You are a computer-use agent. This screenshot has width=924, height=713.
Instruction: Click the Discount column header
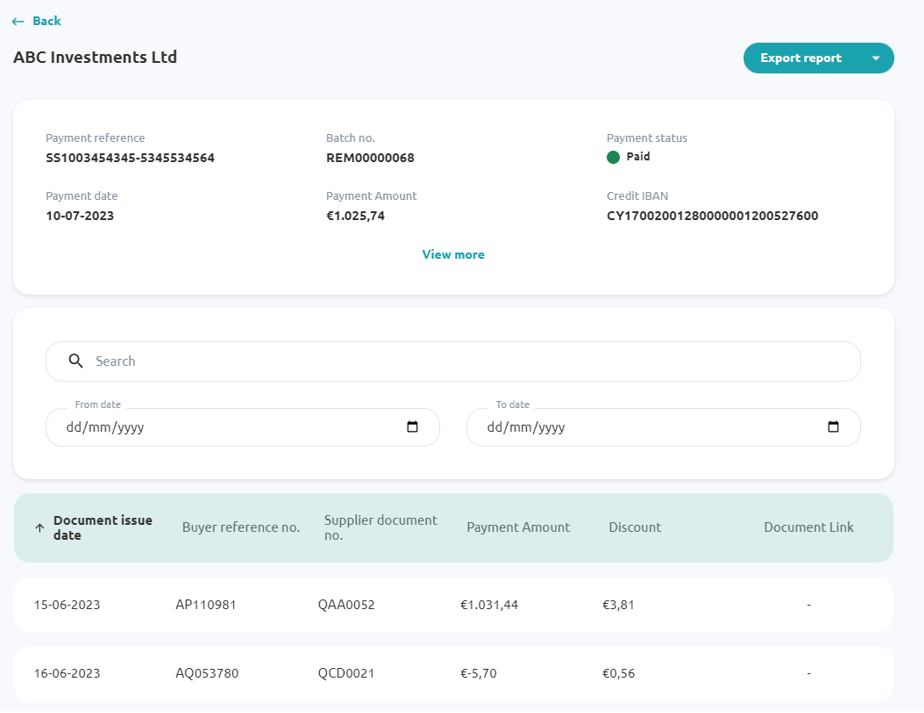click(x=635, y=527)
